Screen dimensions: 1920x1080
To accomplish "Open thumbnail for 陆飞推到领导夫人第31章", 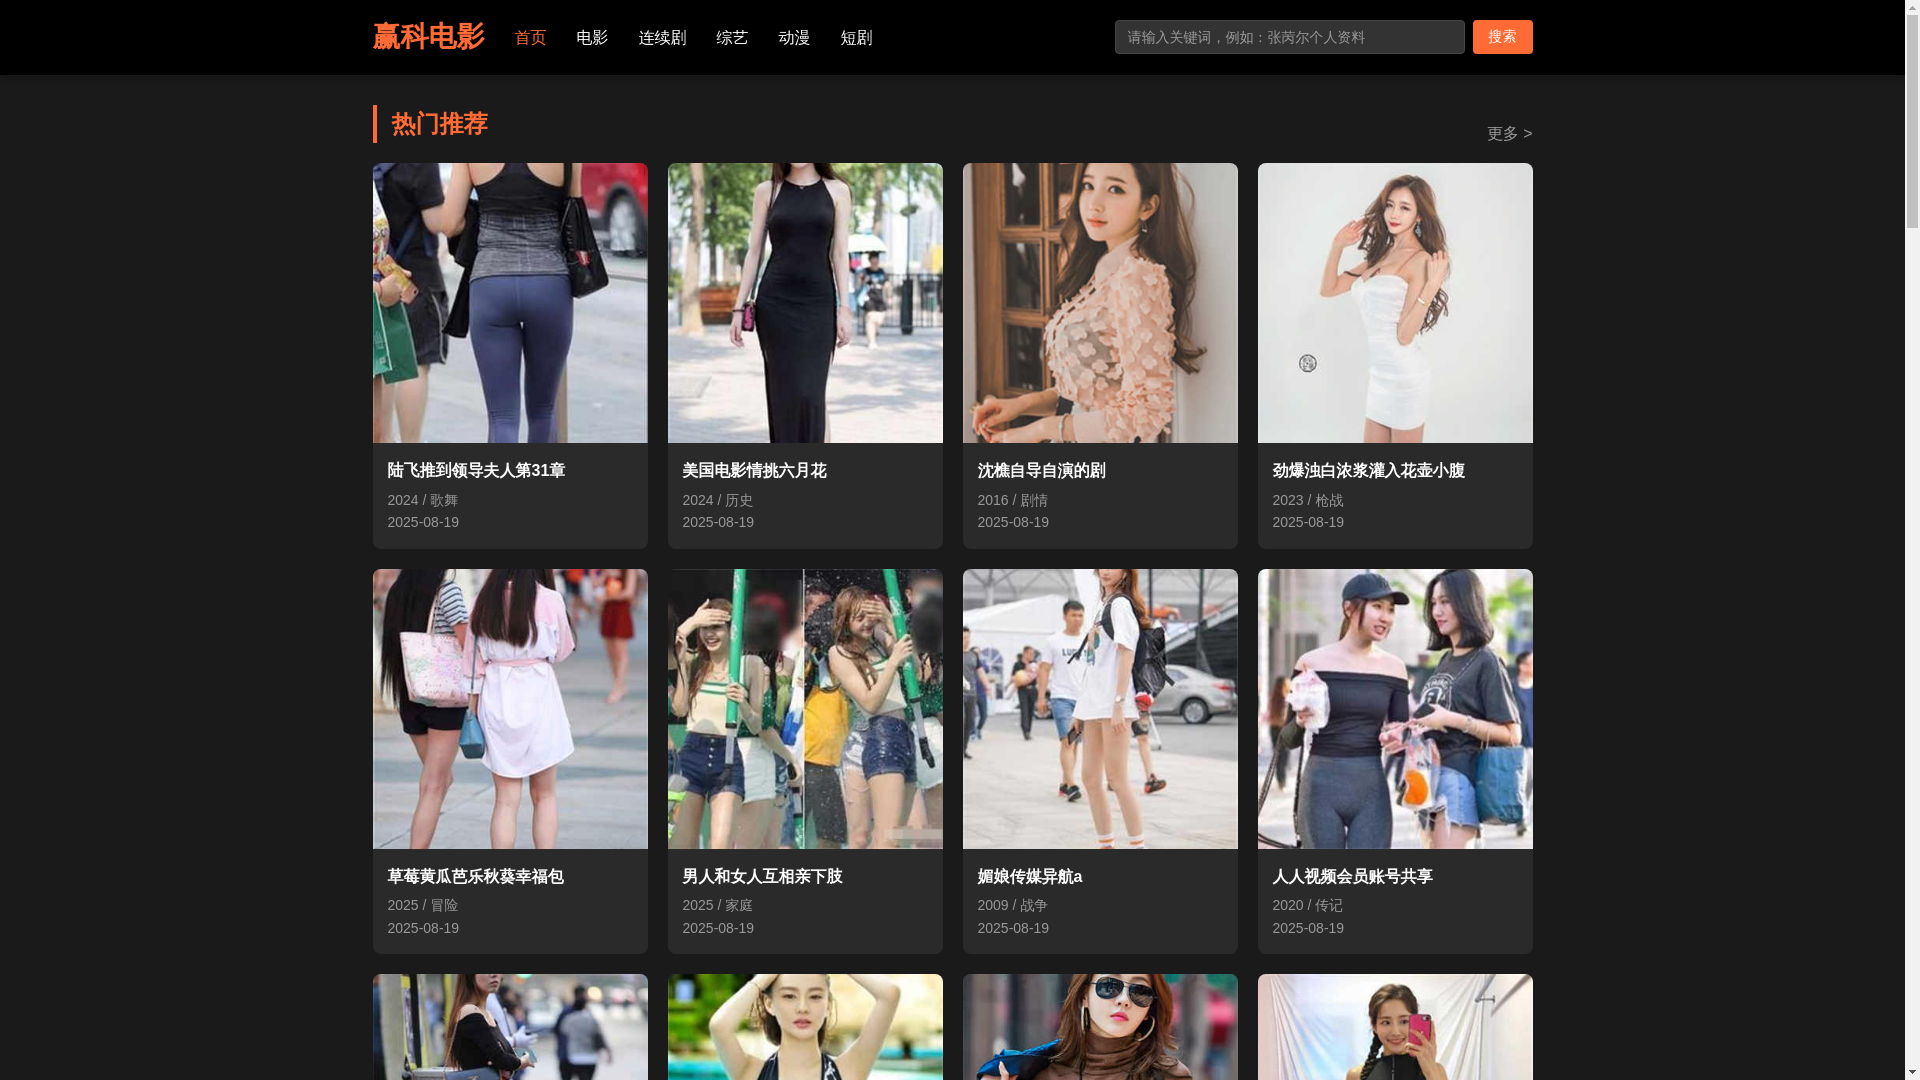I will (510, 303).
